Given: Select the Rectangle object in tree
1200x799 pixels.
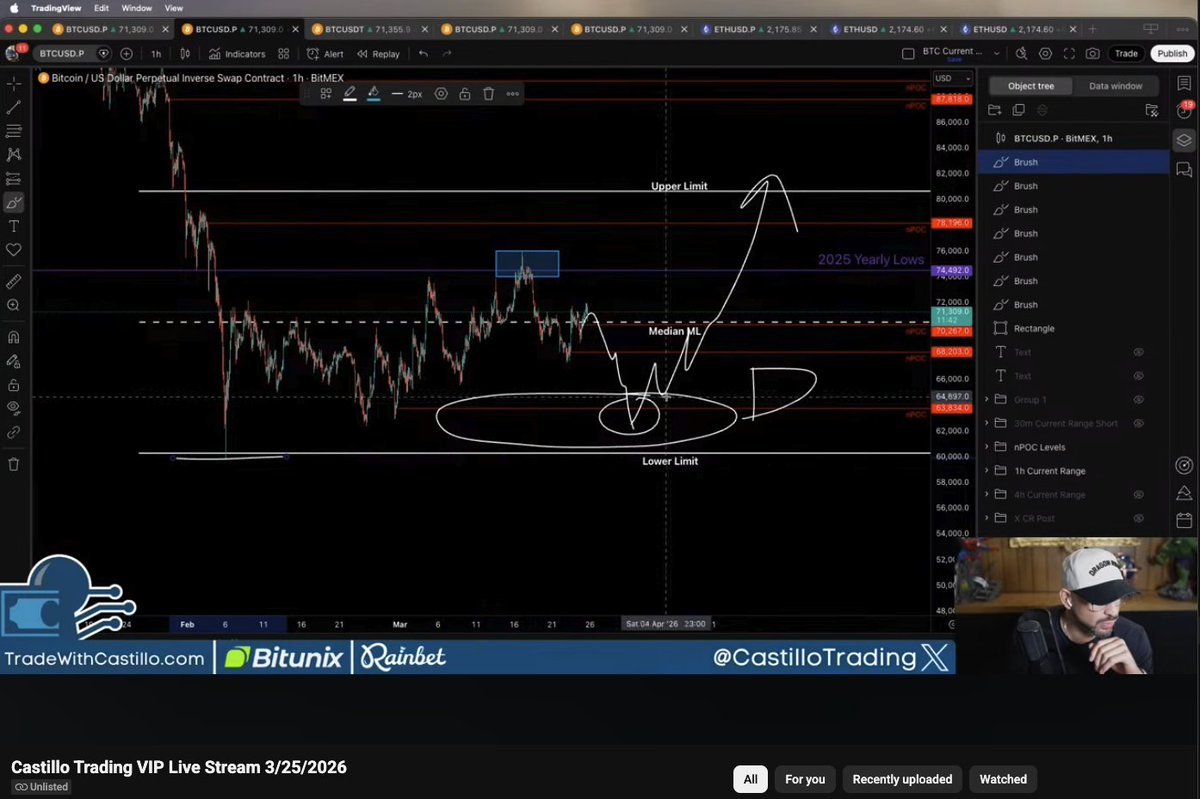Looking at the screenshot, I should click(1071, 328).
